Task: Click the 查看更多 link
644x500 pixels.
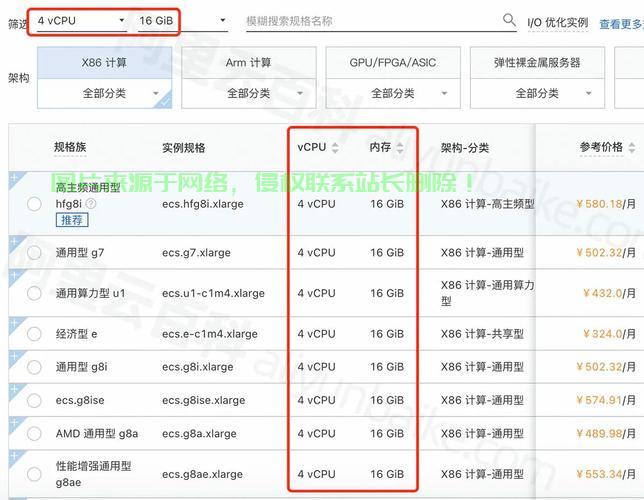Action: click(x=621, y=24)
